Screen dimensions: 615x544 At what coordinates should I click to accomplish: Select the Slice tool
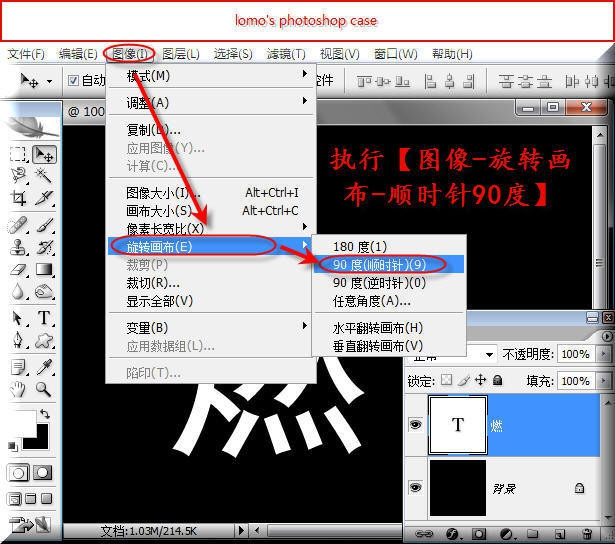click(x=44, y=198)
